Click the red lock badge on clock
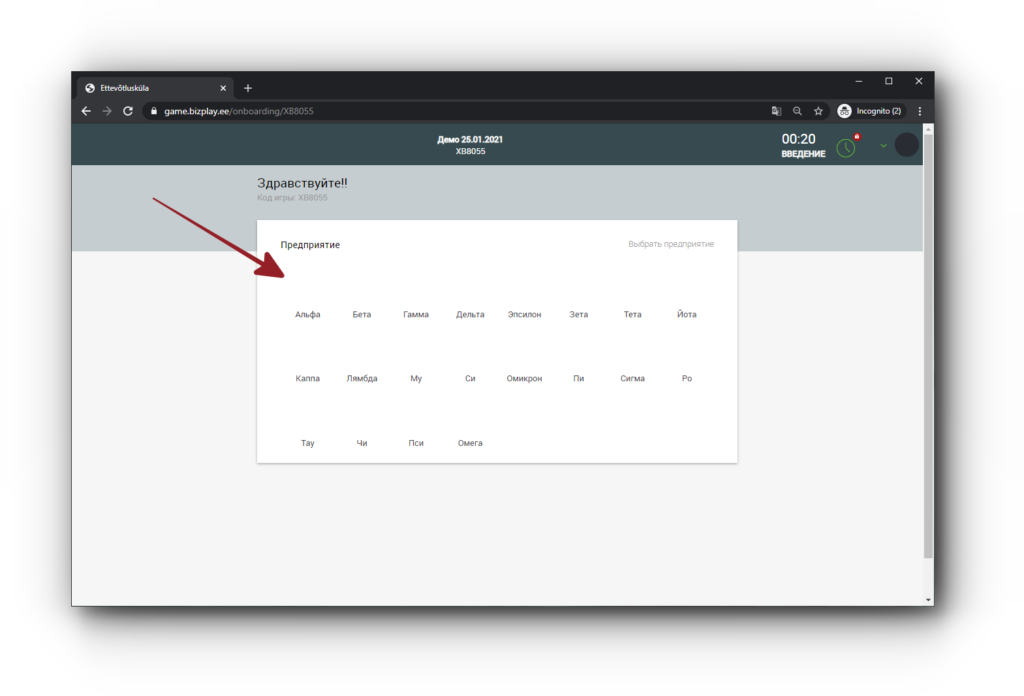This screenshot has width=1024, height=696. point(857,137)
